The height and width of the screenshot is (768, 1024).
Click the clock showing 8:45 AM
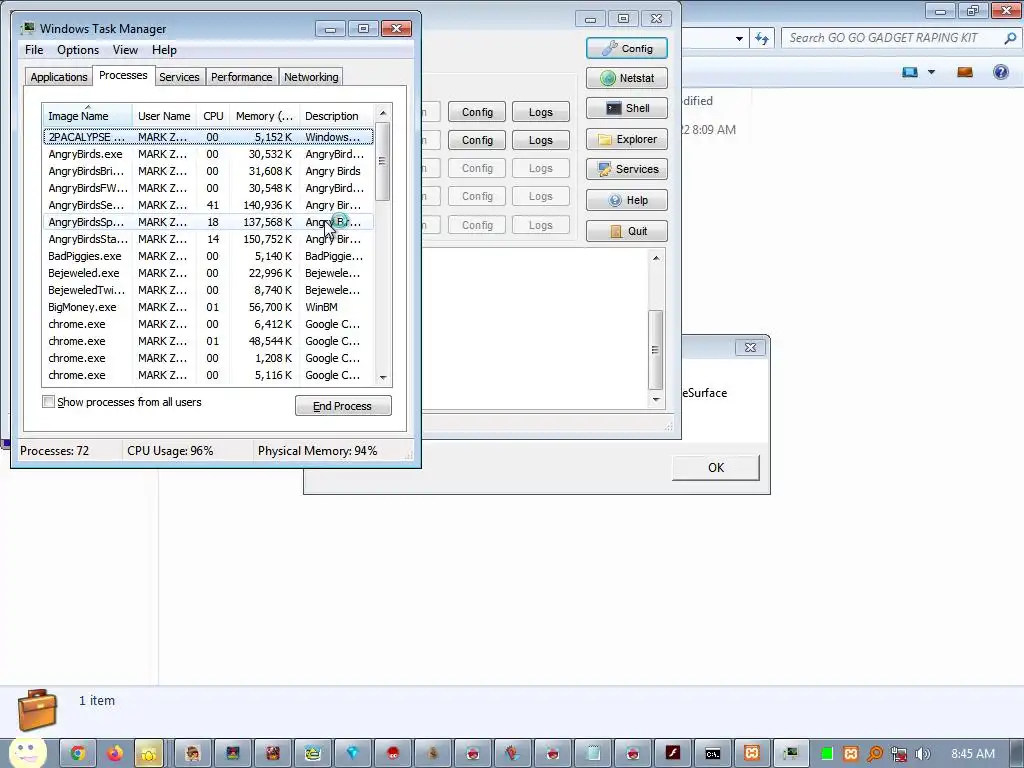coord(972,754)
